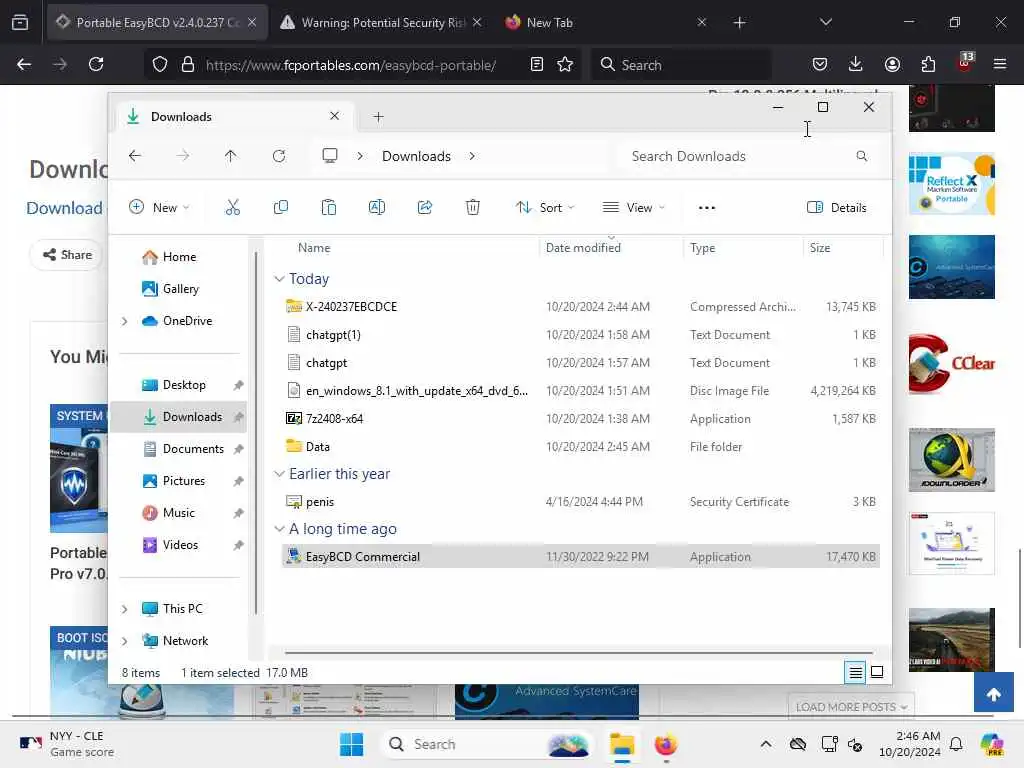The width and height of the screenshot is (1024, 768).
Task: Open Firefox from the taskbar
Action: pyautogui.click(x=665, y=744)
